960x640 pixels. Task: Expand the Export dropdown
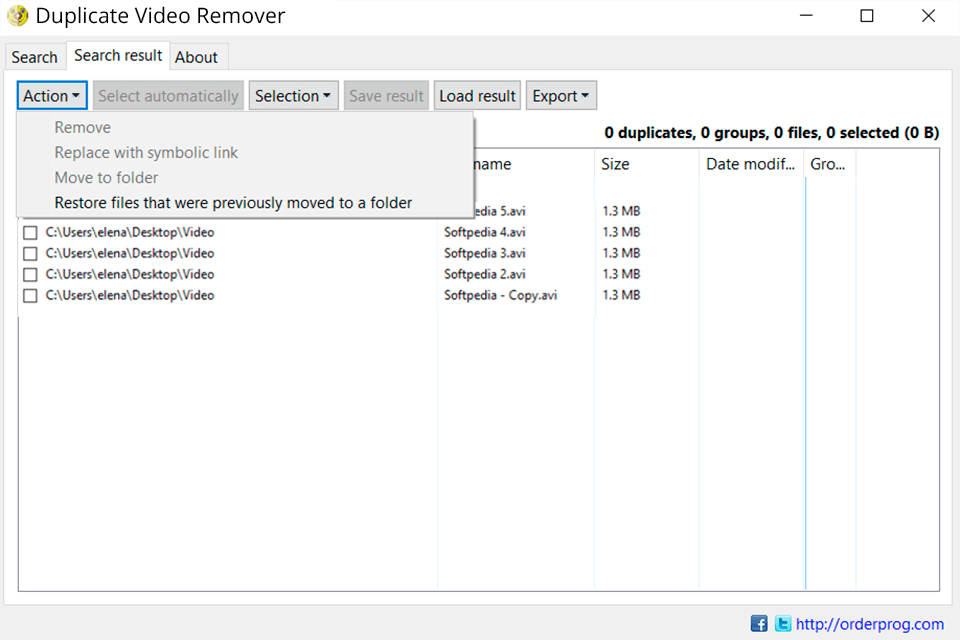click(x=561, y=95)
